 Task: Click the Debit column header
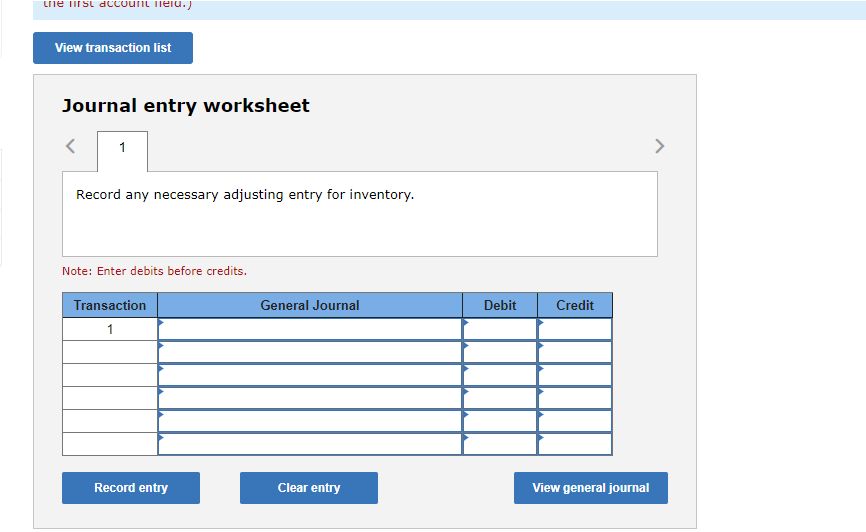[x=500, y=305]
